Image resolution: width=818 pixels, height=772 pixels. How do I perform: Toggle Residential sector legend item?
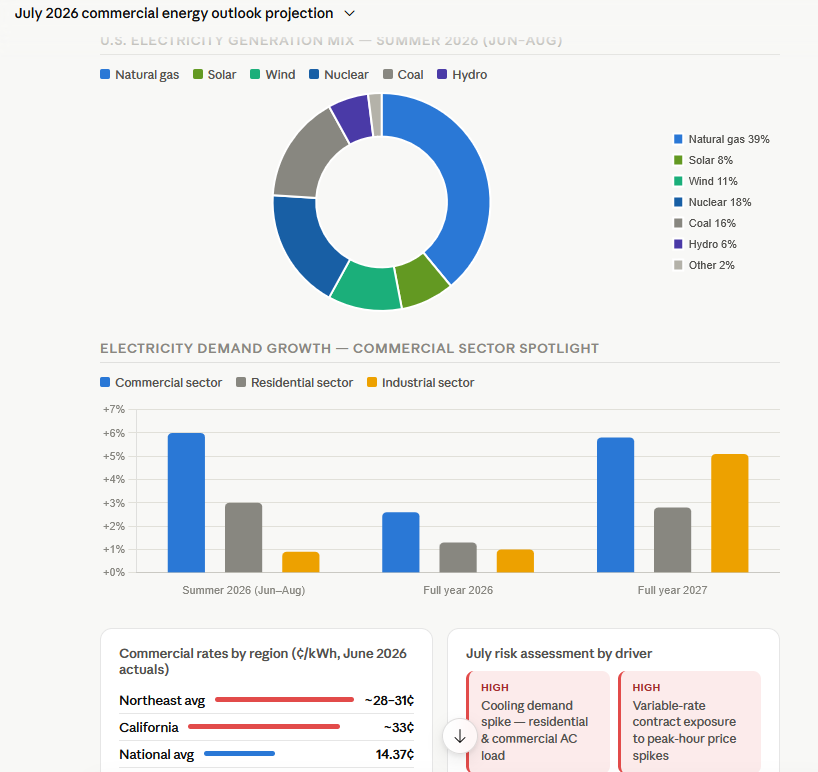[295, 382]
